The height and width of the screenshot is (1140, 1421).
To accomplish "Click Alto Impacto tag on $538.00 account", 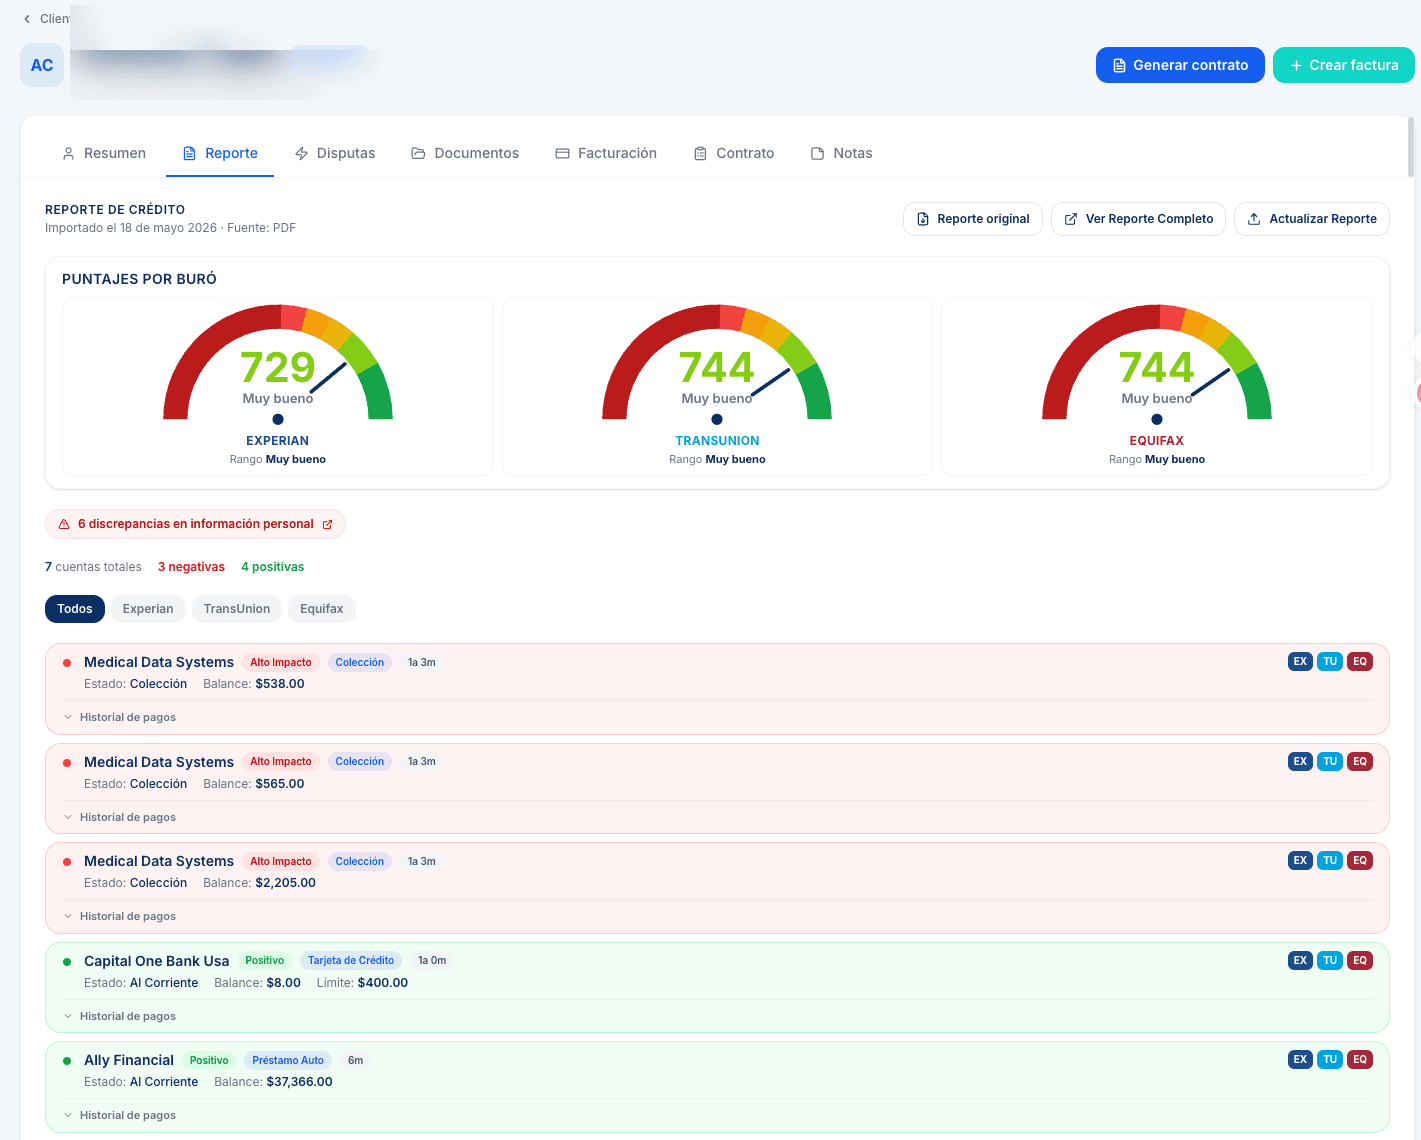I will [281, 662].
